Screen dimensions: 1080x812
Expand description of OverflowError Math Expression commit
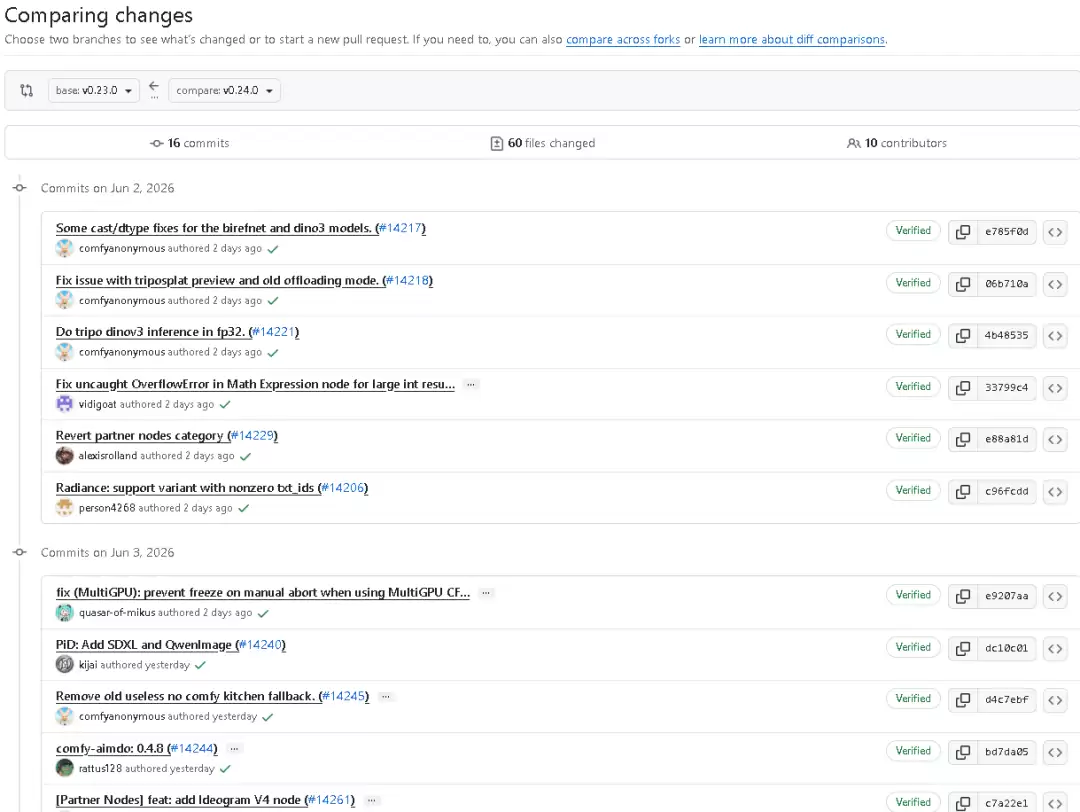tap(471, 384)
